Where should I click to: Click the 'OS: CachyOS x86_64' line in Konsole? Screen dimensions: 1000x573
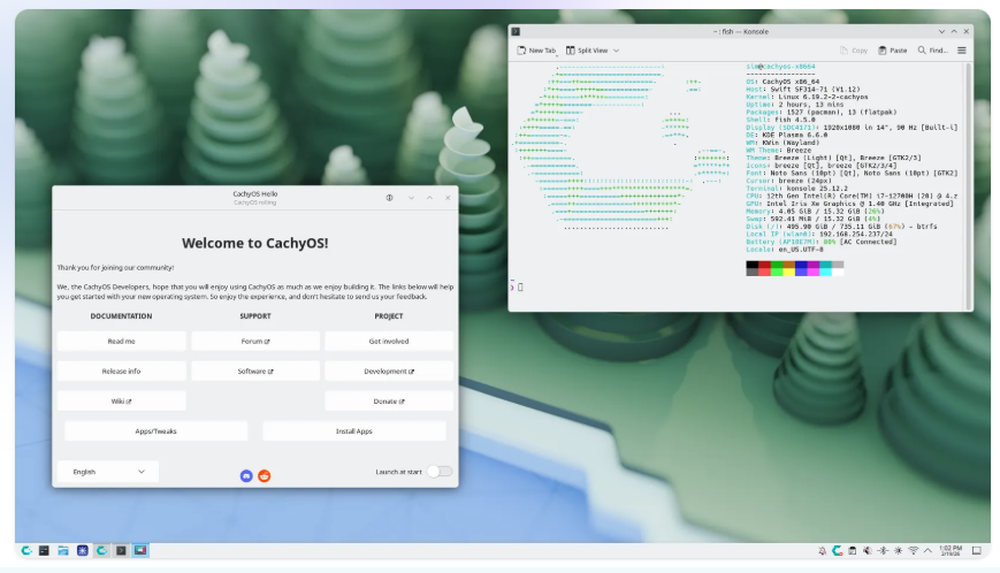pyautogui.click(x=783, y=82)
